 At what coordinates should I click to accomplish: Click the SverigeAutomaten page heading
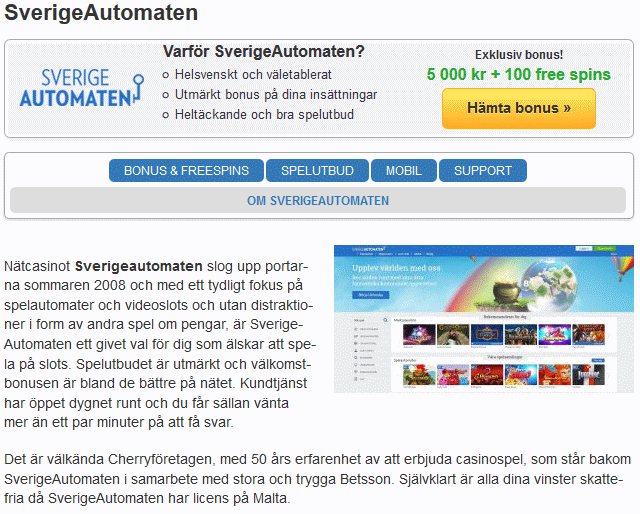[x=101, y=12]
